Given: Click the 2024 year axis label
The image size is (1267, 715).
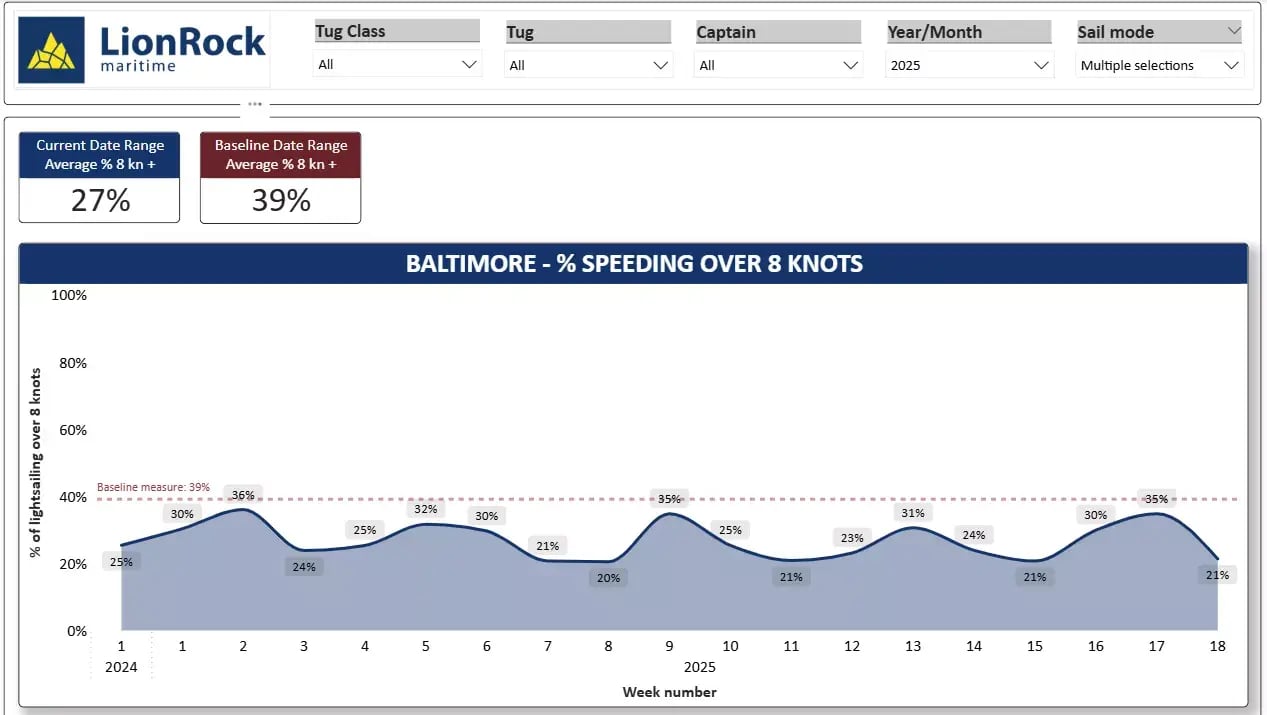Looking at the screenshot, I should 121,667.
